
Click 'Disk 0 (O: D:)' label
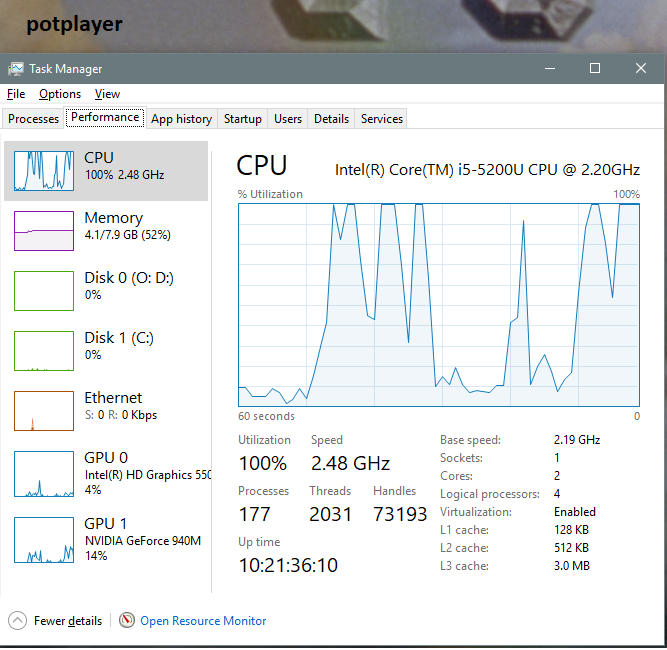tap(129, 278)
